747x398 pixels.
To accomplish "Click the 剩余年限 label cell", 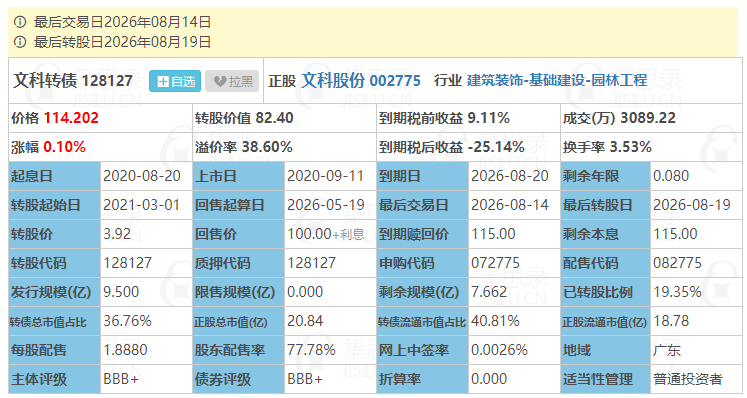I will [606, 176].
